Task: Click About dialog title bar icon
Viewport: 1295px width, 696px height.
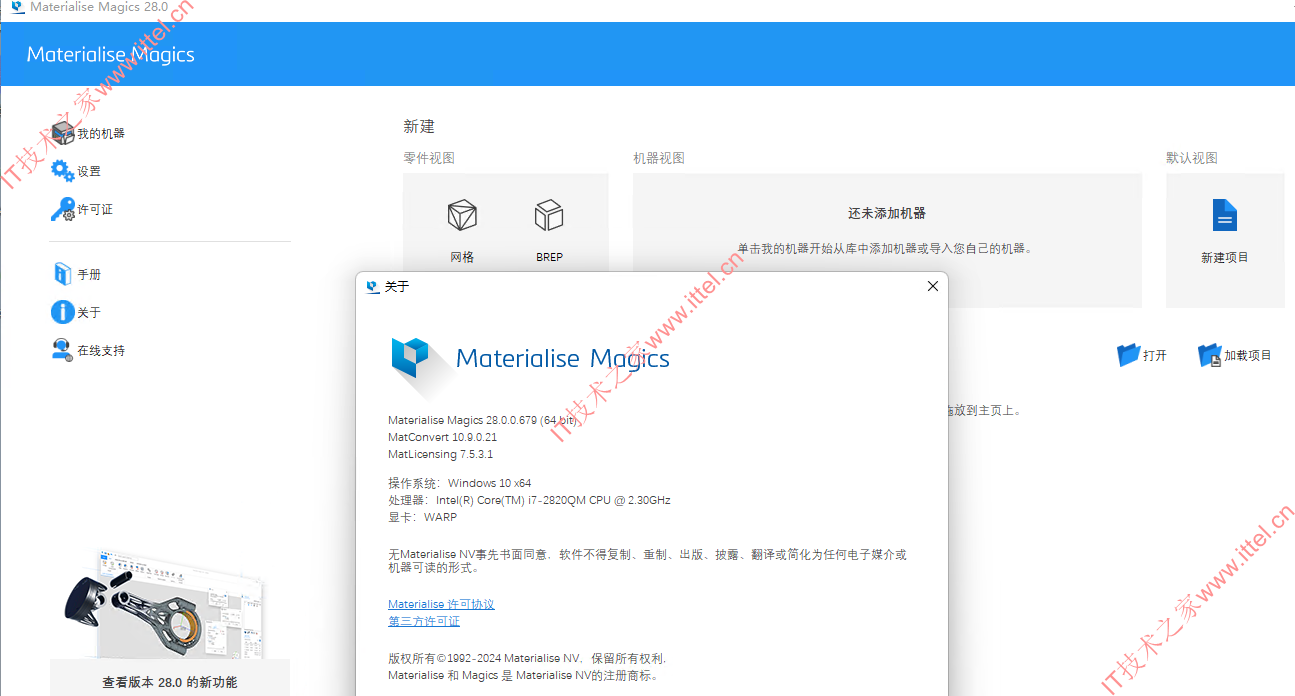Action: pyautogui.click(x=373, y=287)
